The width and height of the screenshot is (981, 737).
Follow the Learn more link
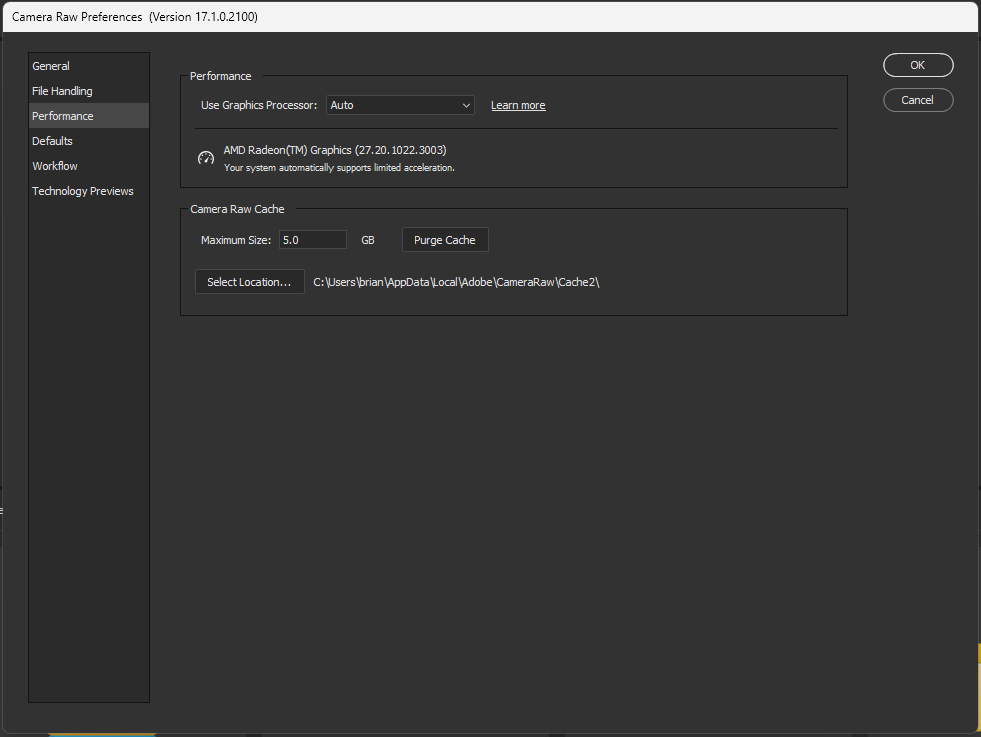pos(518,106)
